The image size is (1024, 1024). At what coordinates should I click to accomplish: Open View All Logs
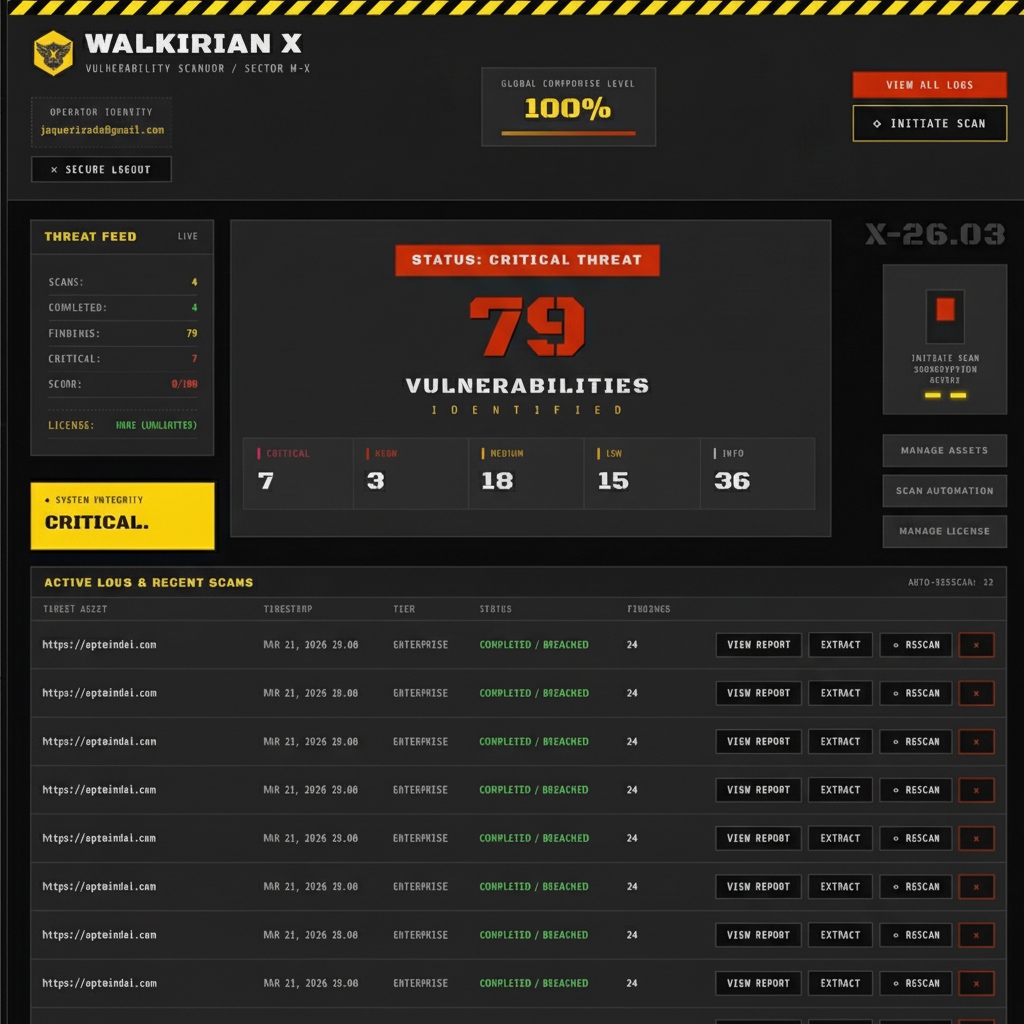pyautogui.click(x=929, y=85)
